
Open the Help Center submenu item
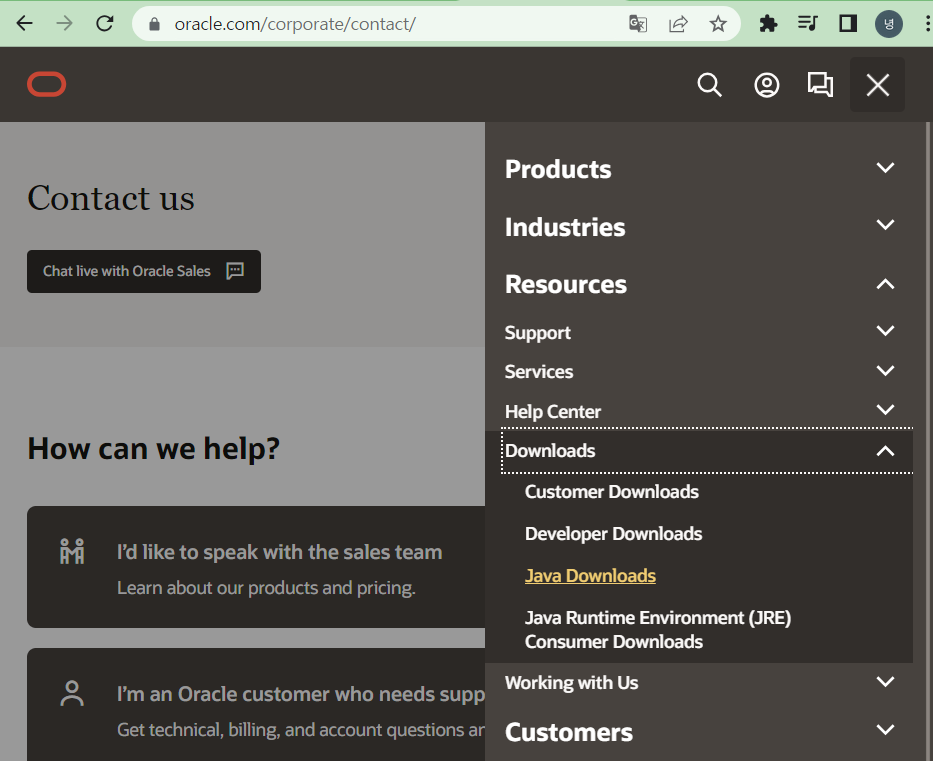tap(552, 412)
